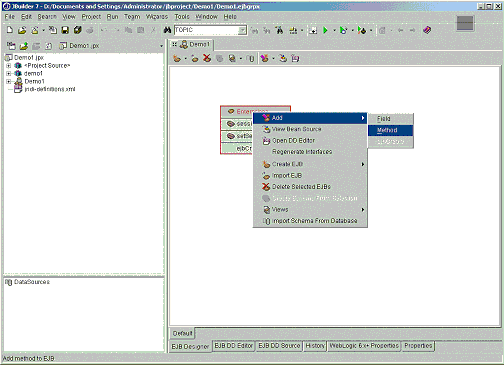Click the Help books toolbar icon
Image resolution: width=504 pixels, height=365 pixels.
tap(427, 30)
